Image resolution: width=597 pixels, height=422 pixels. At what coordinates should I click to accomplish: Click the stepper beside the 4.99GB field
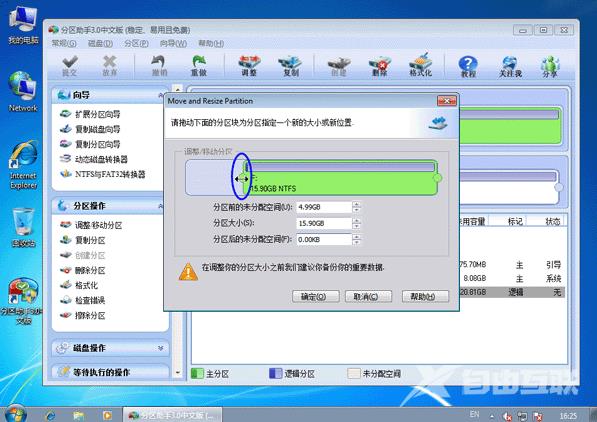[x=356, y=207]
